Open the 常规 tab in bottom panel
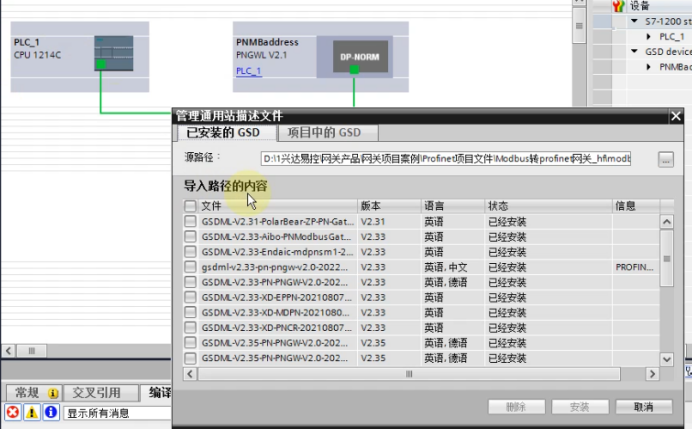This screenshot has width=693, height=429. pos(34,392)
